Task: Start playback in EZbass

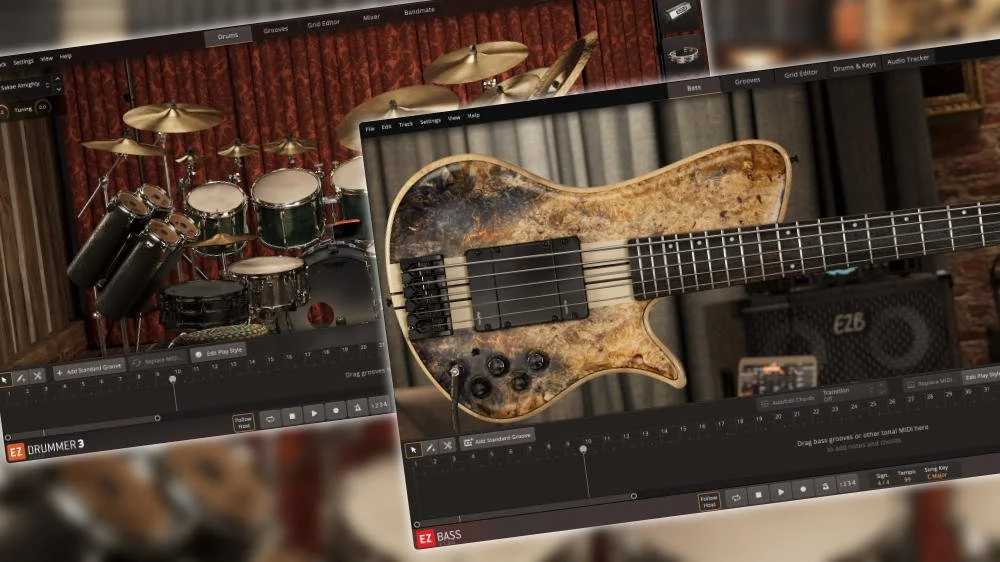Action: [781, 492]
